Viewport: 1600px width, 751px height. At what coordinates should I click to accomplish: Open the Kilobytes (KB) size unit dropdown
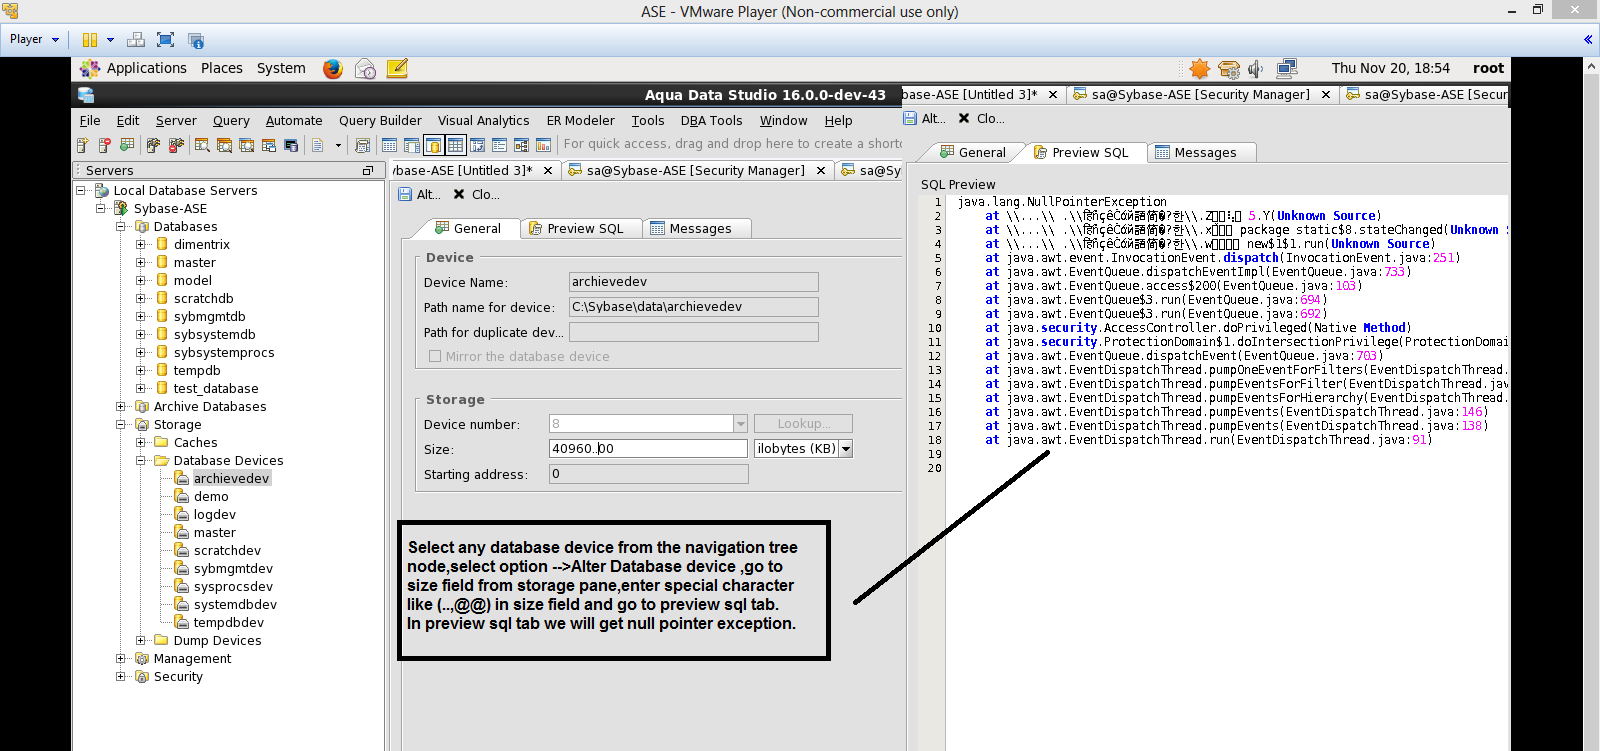[846, 449]
